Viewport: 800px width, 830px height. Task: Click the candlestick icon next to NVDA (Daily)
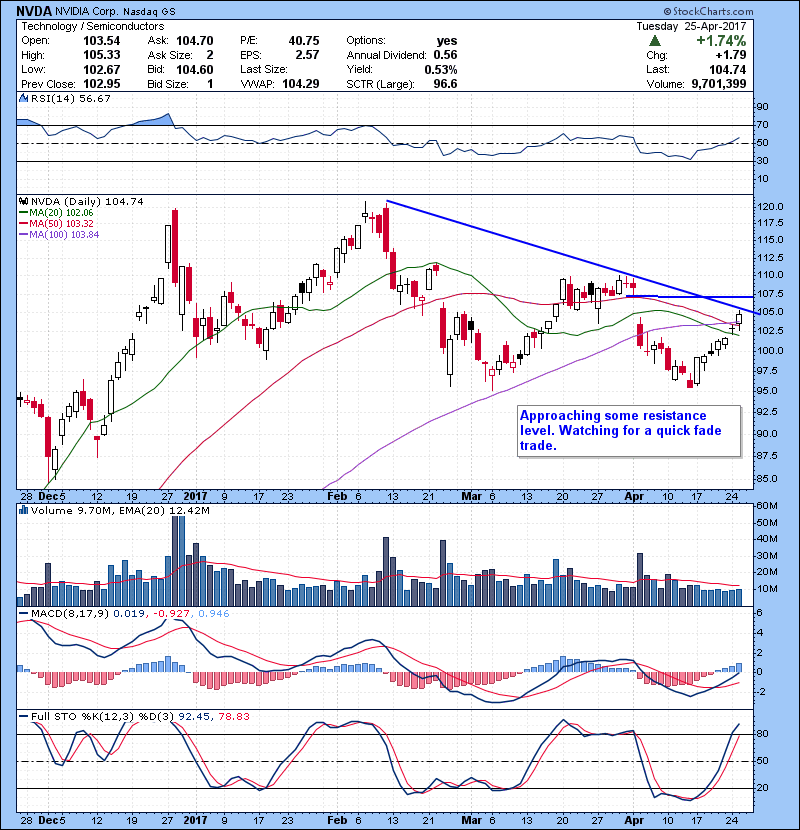[x=23, y=202]
